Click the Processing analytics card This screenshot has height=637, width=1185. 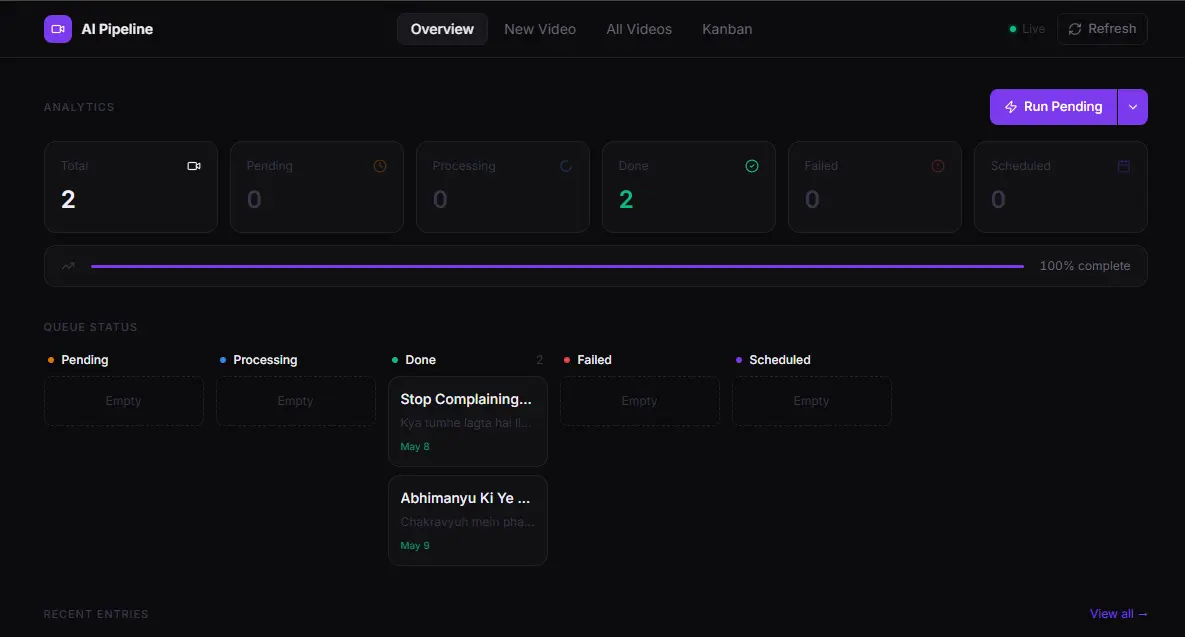point(503,187)
